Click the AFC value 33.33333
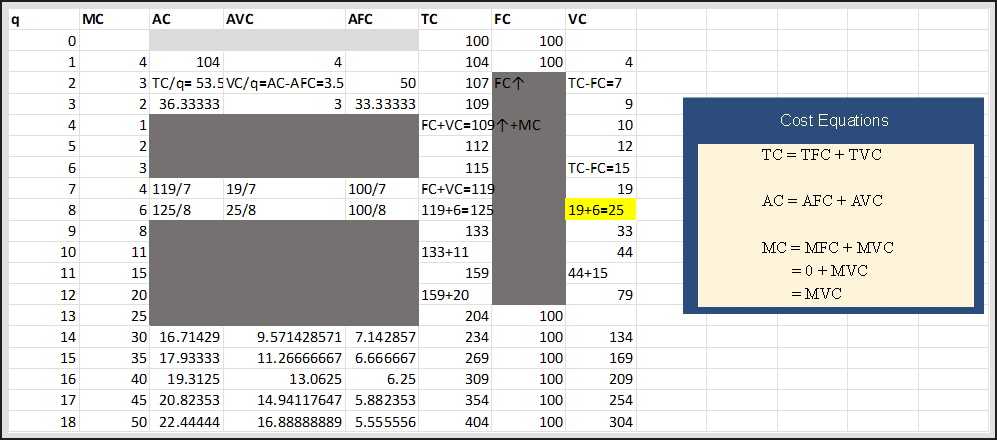 [x=382, y=104]
